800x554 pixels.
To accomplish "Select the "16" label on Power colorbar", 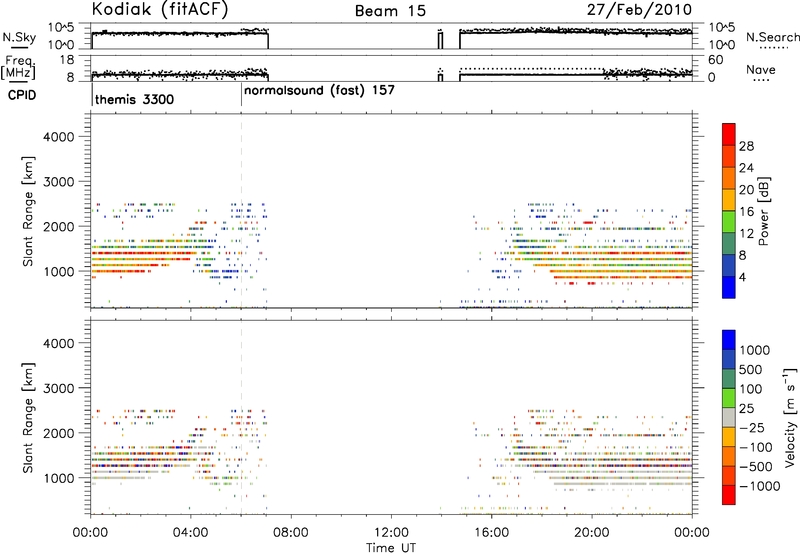I will 746,212.
